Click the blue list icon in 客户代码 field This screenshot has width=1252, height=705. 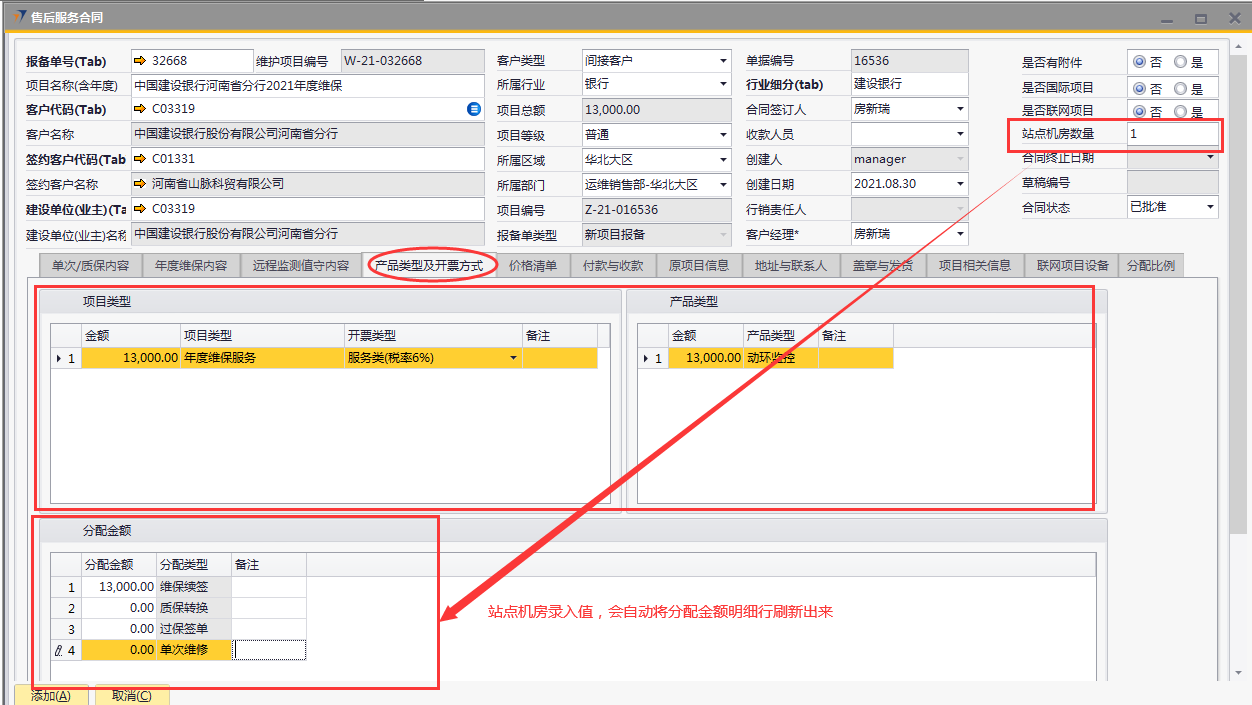click(474, 109)
